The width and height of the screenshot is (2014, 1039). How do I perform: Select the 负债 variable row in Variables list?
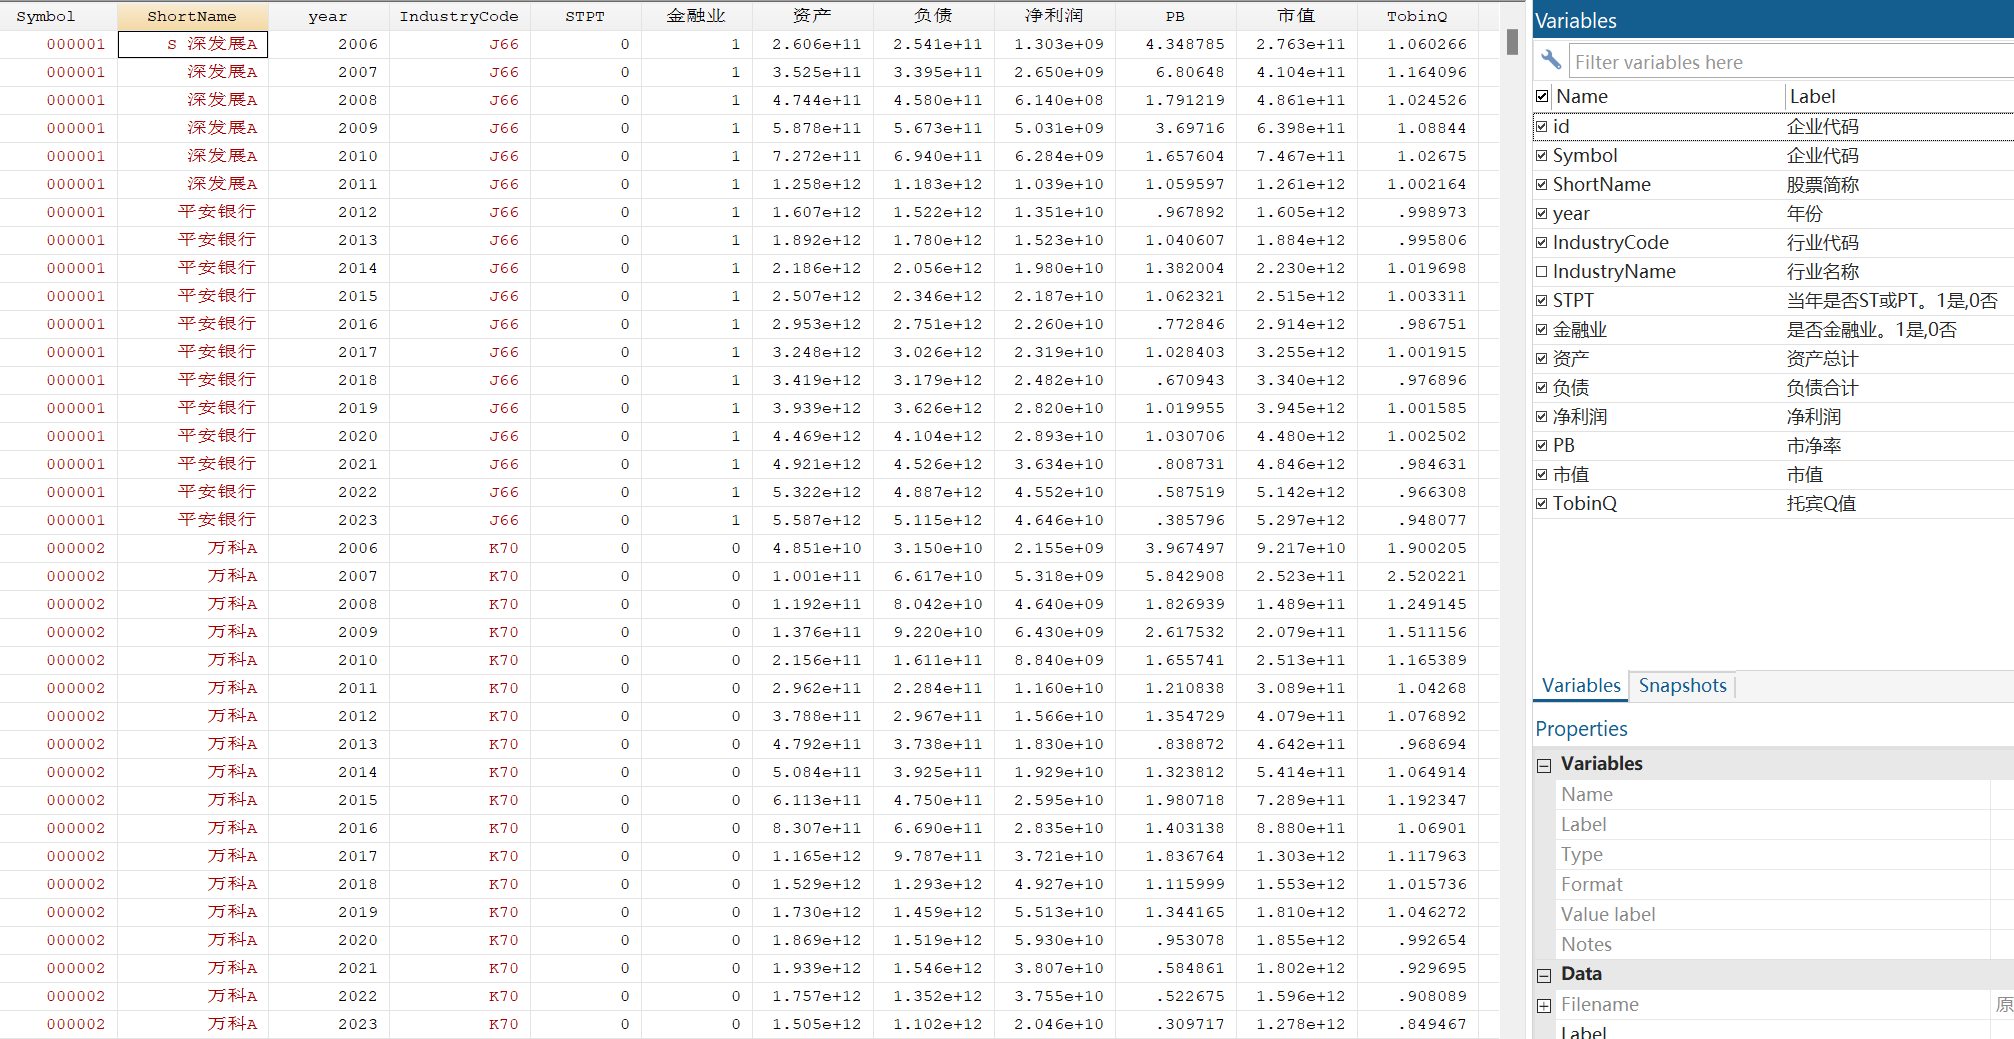tap(1773, 388)
